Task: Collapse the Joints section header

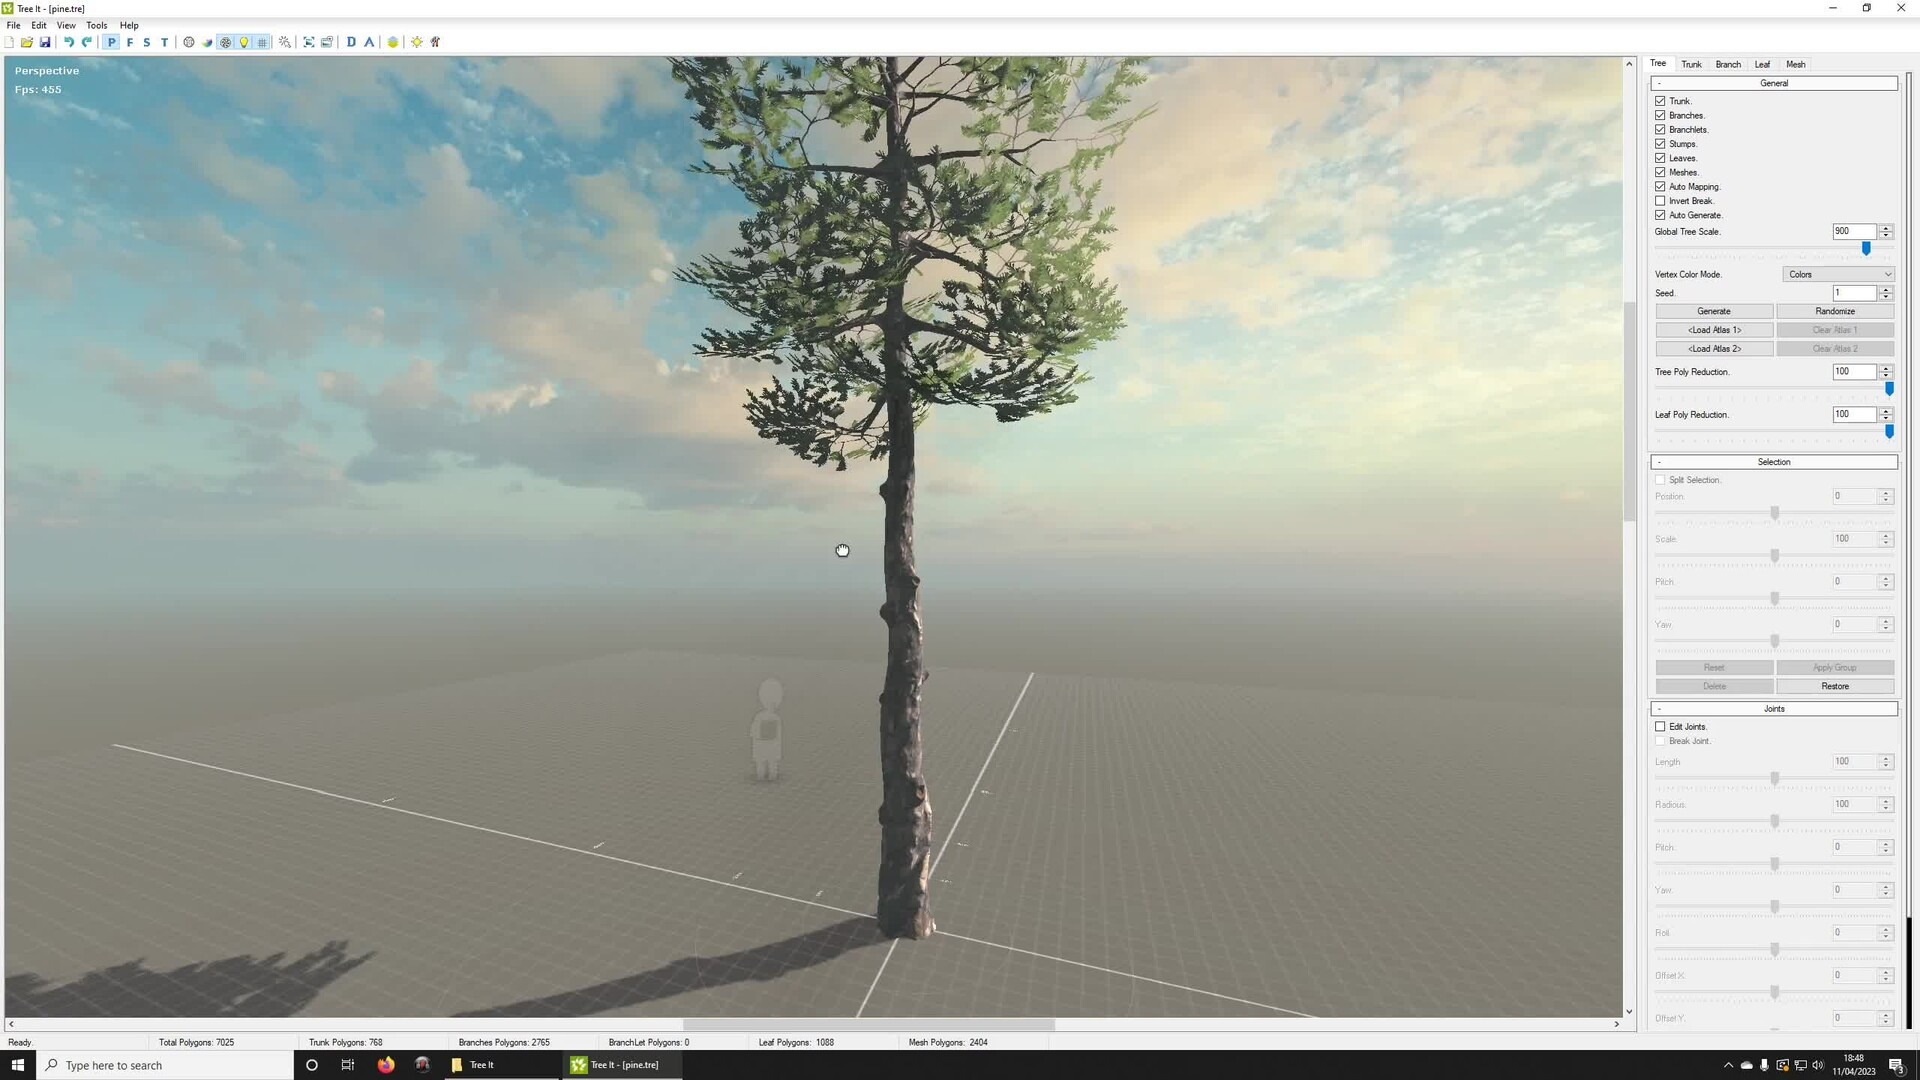Action: (x=1773, y=709)
